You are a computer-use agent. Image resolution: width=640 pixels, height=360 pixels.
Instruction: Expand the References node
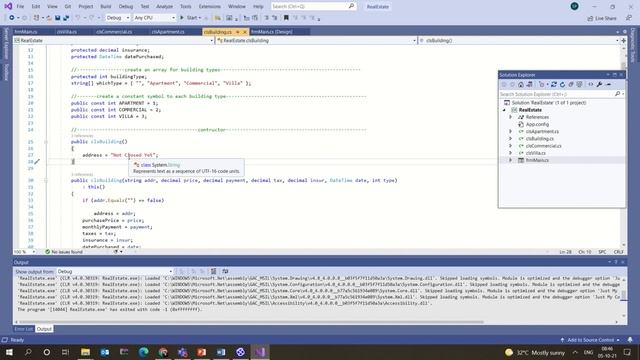click(x=510, y=117)
